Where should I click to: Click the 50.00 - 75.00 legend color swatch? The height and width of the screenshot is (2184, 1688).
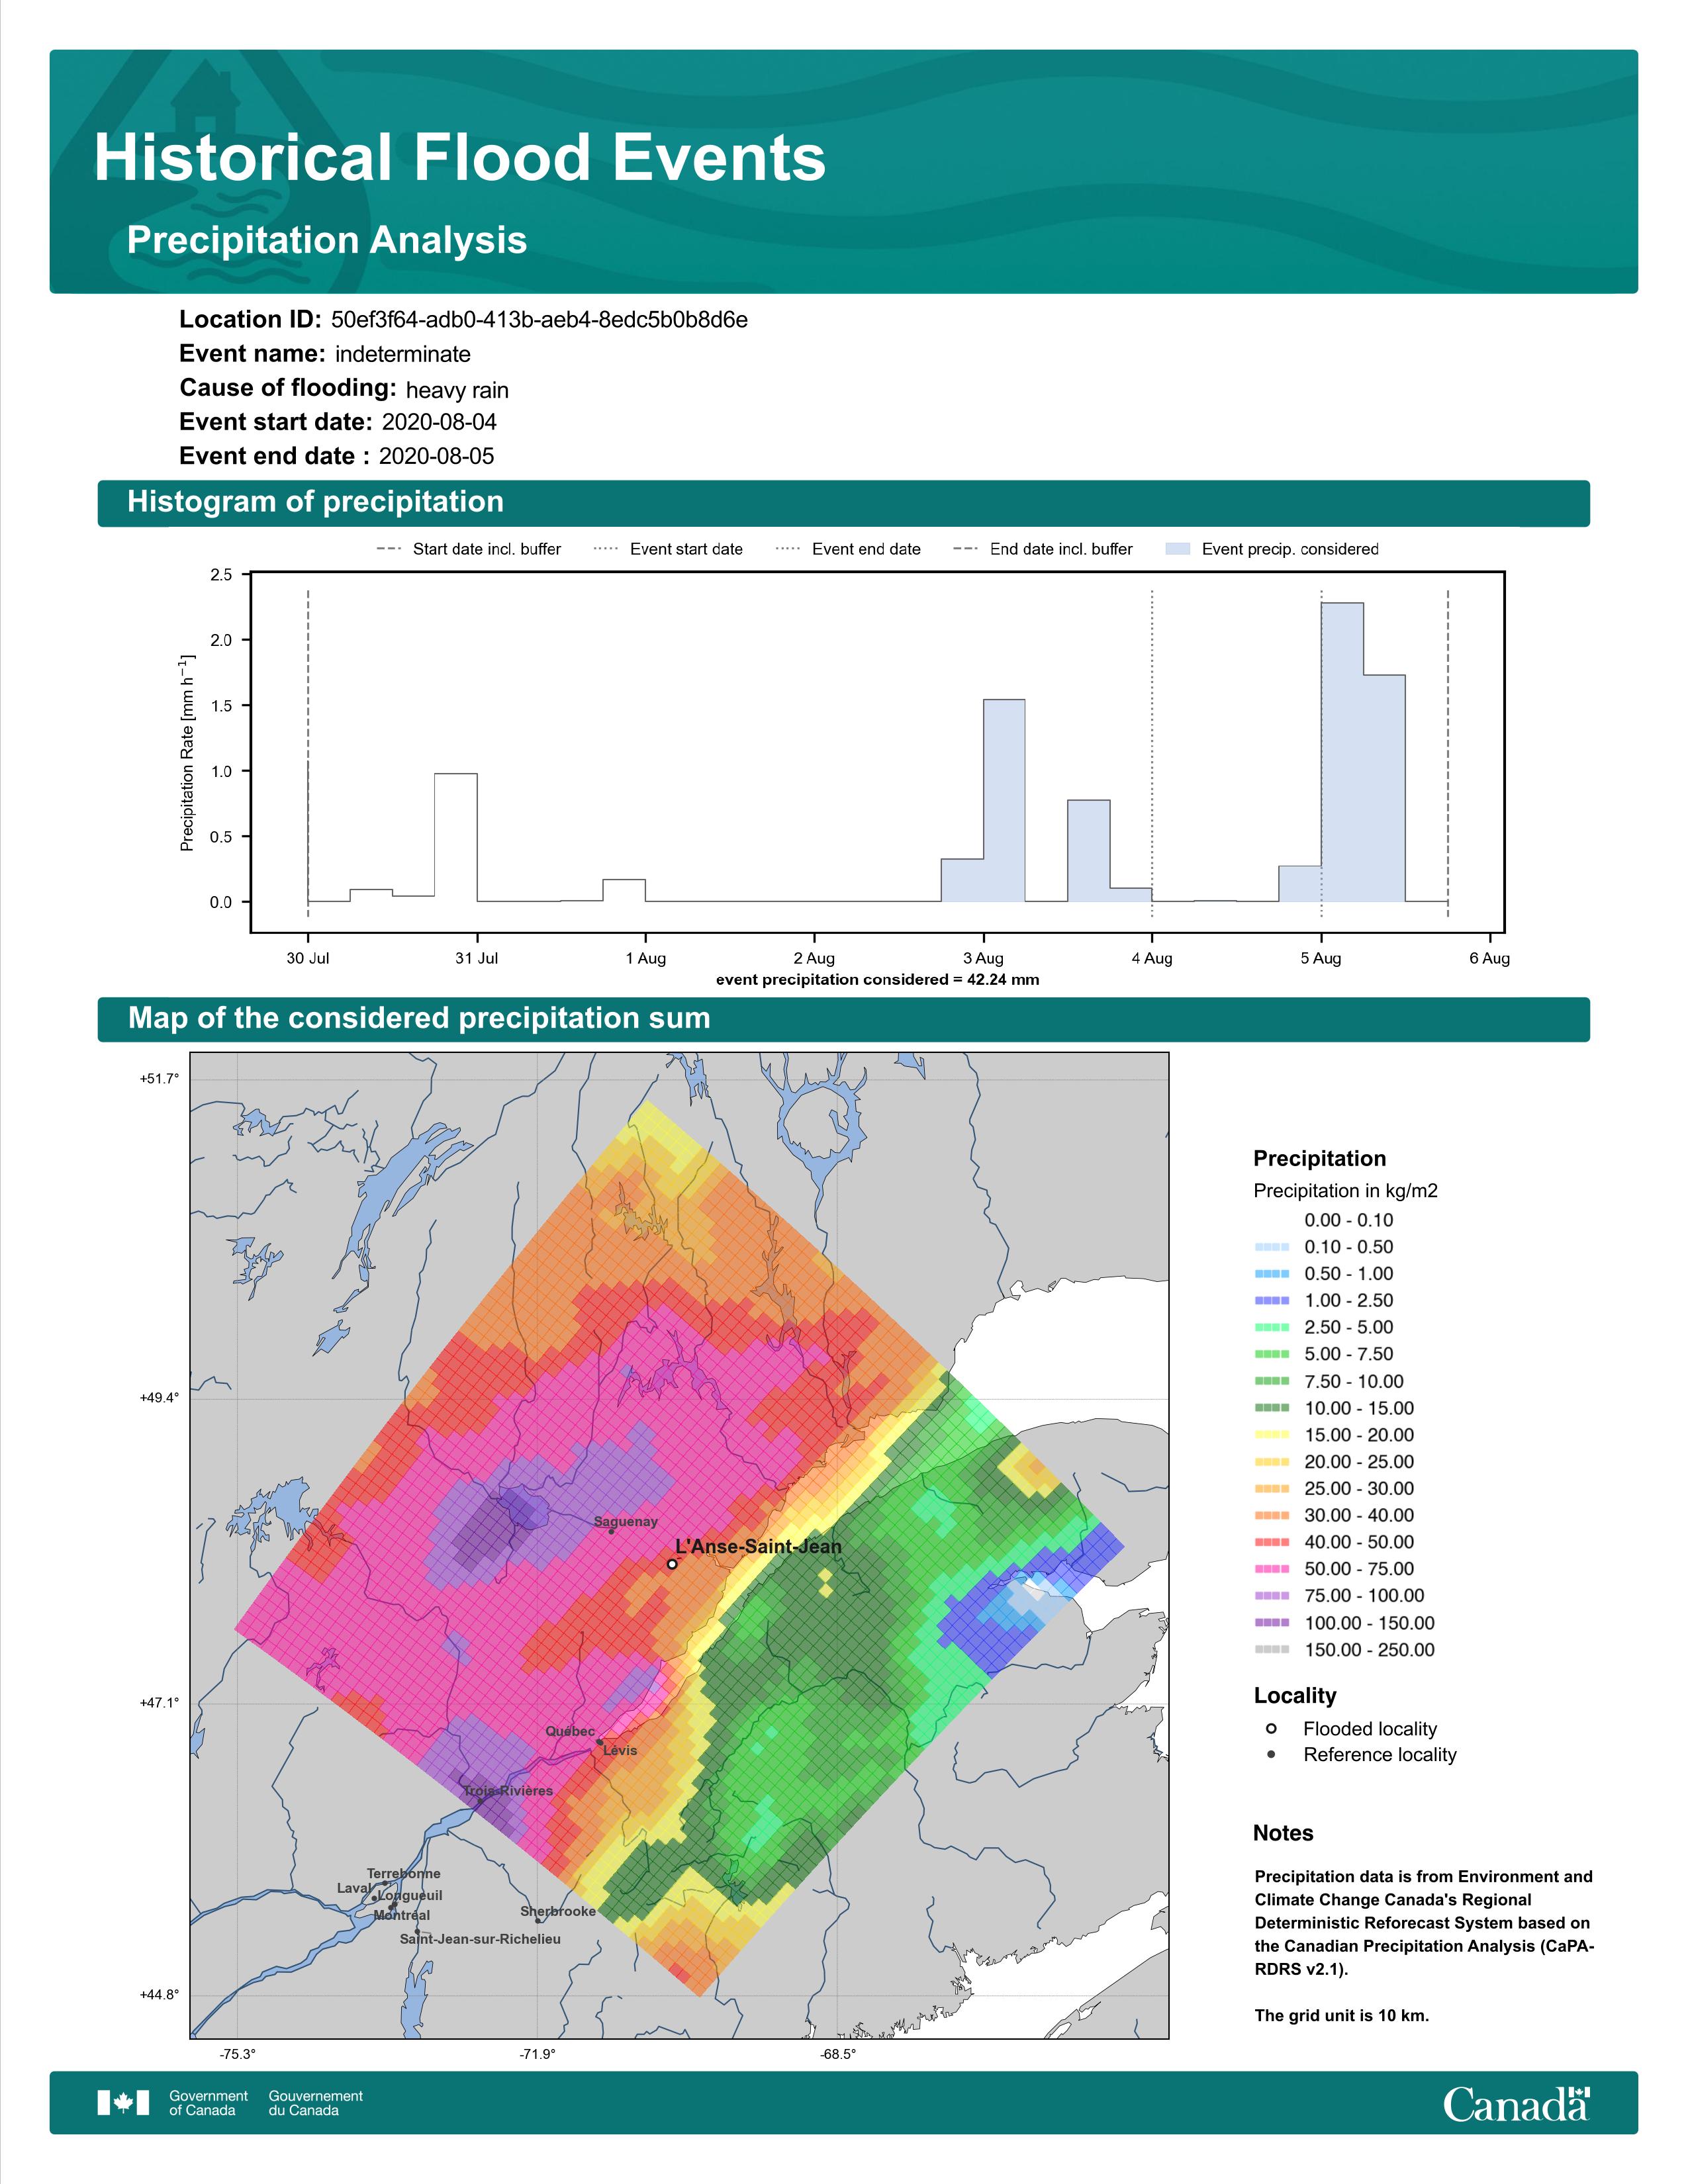(1271, 1569)
